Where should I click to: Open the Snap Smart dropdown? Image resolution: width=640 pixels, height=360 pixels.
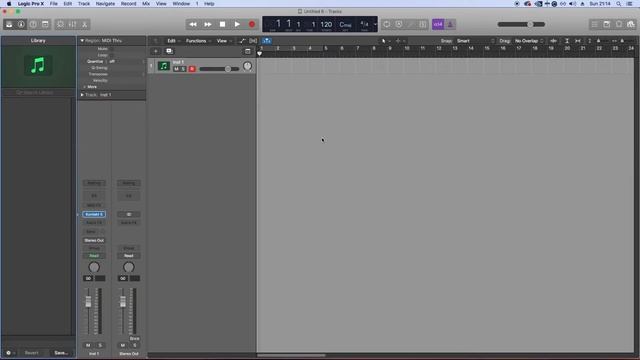(x=476, y=41)
